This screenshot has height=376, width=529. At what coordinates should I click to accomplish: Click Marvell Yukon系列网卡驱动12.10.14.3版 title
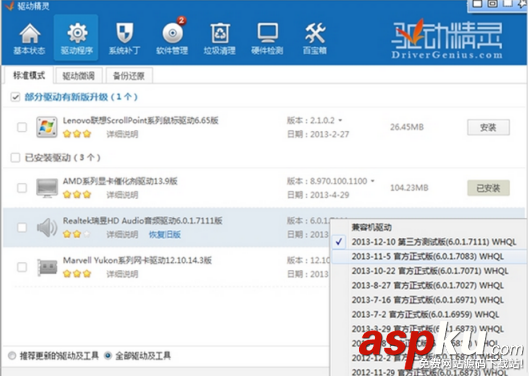(x=137, y=260)
